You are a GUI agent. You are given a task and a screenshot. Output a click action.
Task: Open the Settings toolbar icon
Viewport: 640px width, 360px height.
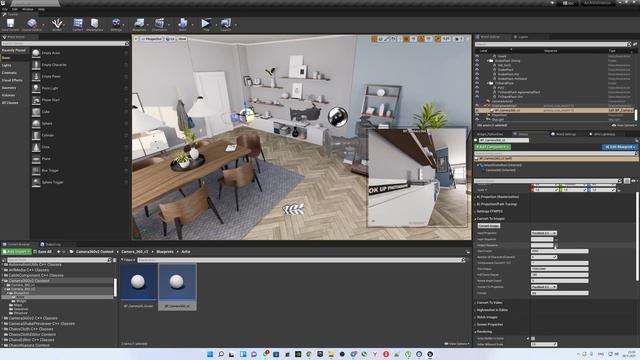(x=116, y=24)
